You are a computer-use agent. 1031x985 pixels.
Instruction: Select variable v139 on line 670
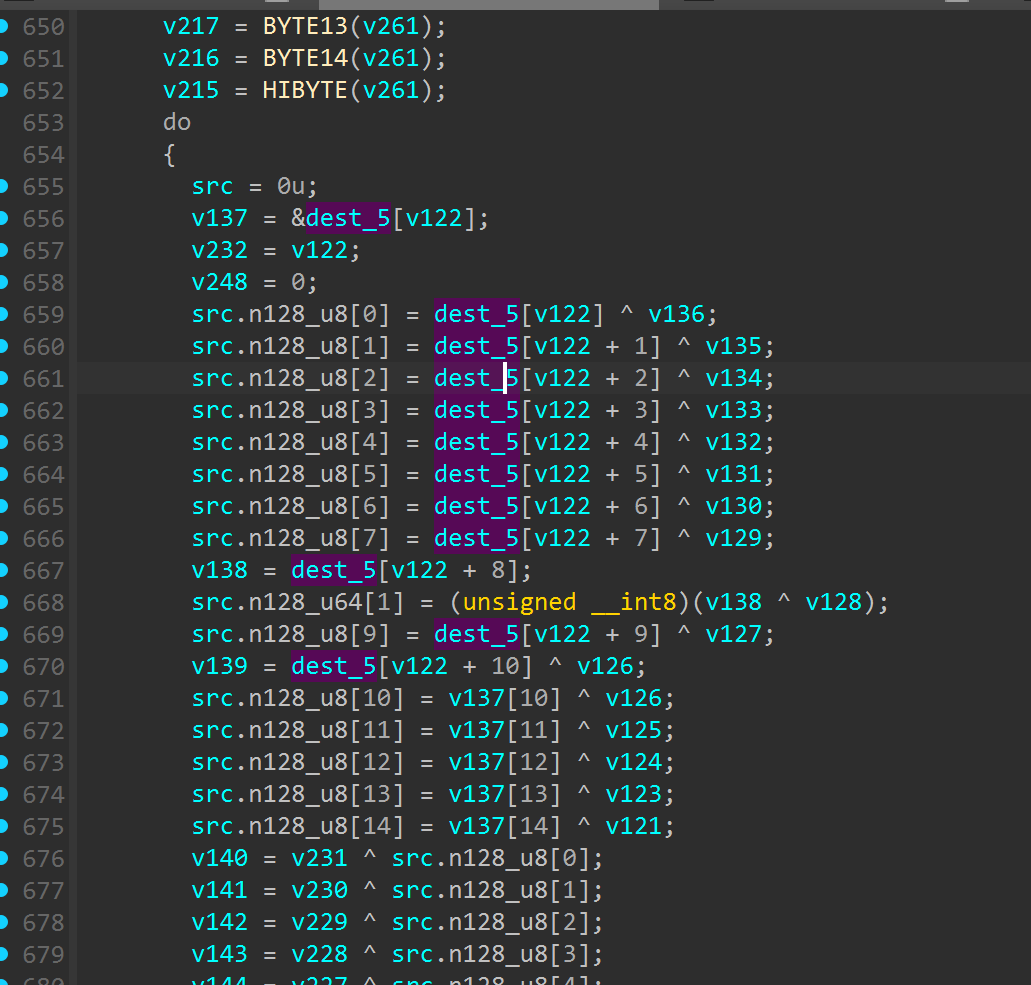(220, 666)
